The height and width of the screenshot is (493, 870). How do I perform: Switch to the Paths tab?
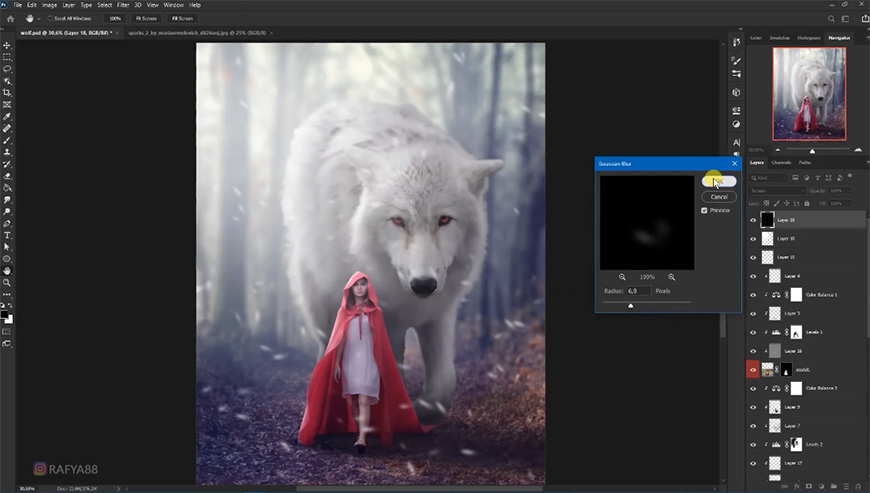(805, 162)
